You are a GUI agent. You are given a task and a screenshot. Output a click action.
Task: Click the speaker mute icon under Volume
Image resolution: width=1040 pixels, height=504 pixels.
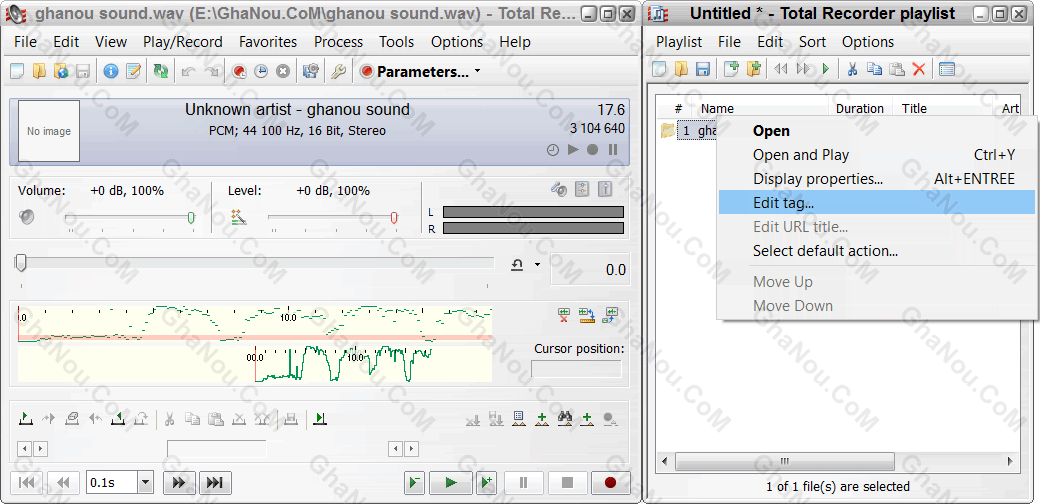pos(27,217)
